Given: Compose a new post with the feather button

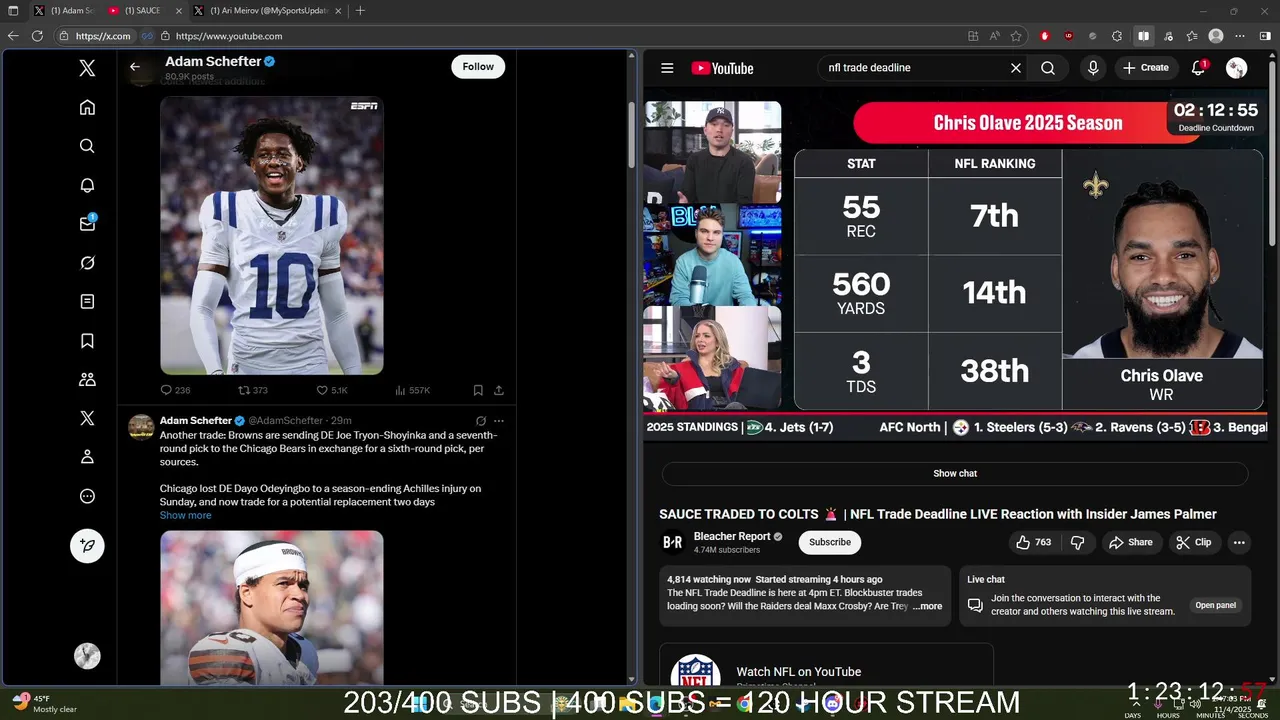Looking at the screenshot, I should click(87, 545).
